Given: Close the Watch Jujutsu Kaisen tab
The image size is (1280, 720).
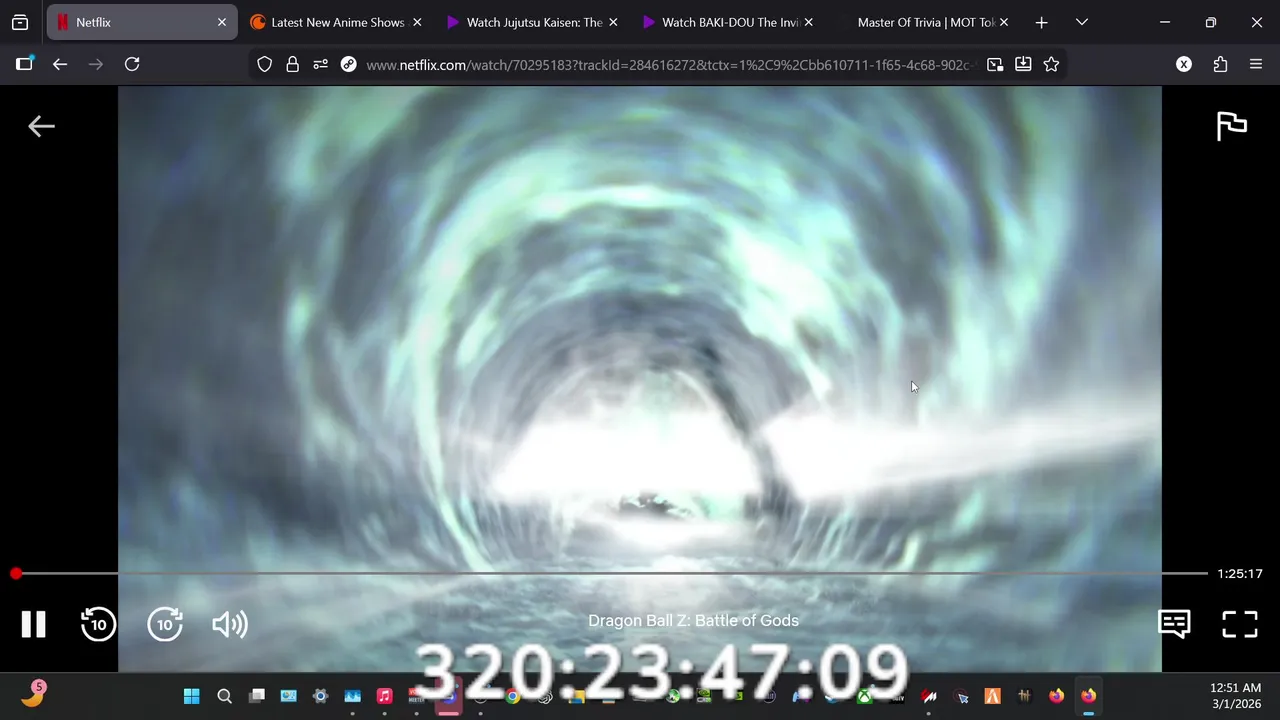Looking at the screenshot, I should [x=613, y=22].
